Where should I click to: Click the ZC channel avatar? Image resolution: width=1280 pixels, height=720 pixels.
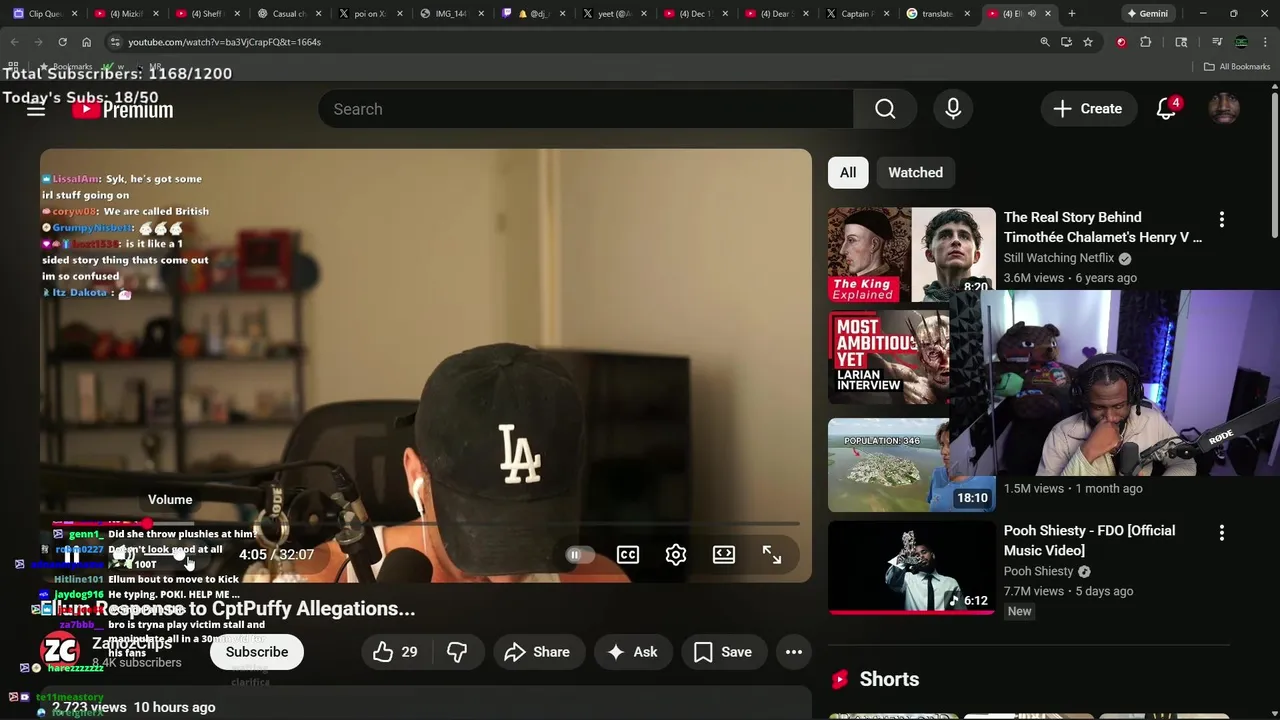(60, 651)
